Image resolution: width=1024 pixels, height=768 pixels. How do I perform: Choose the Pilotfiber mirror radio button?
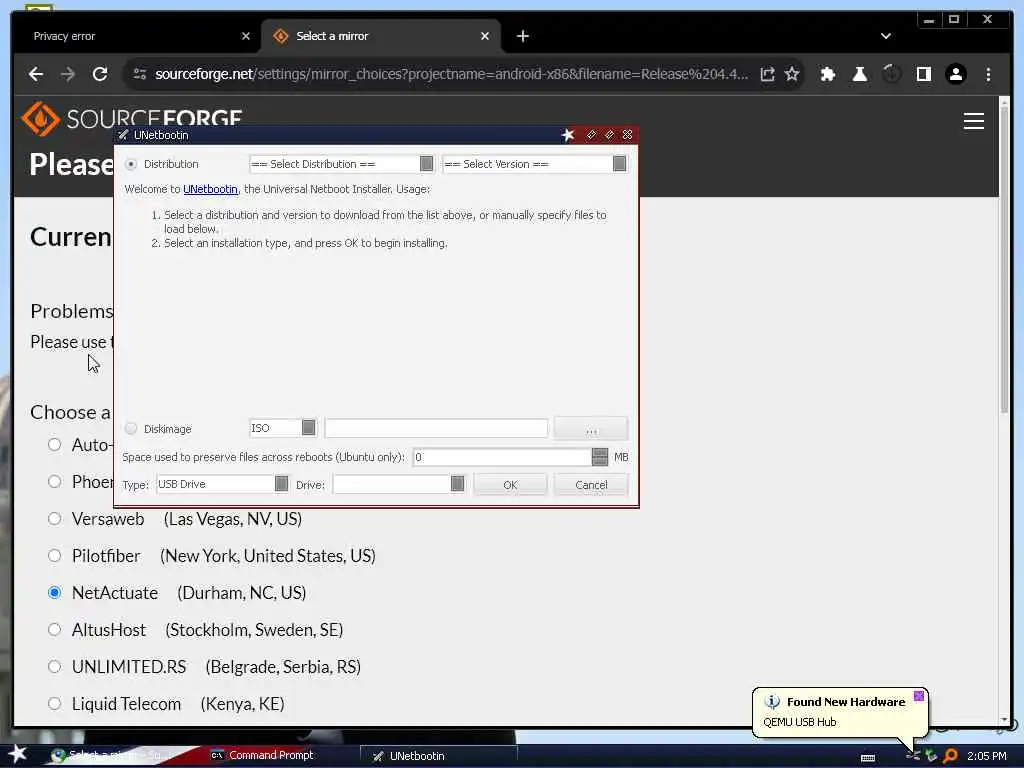[55, 556]
